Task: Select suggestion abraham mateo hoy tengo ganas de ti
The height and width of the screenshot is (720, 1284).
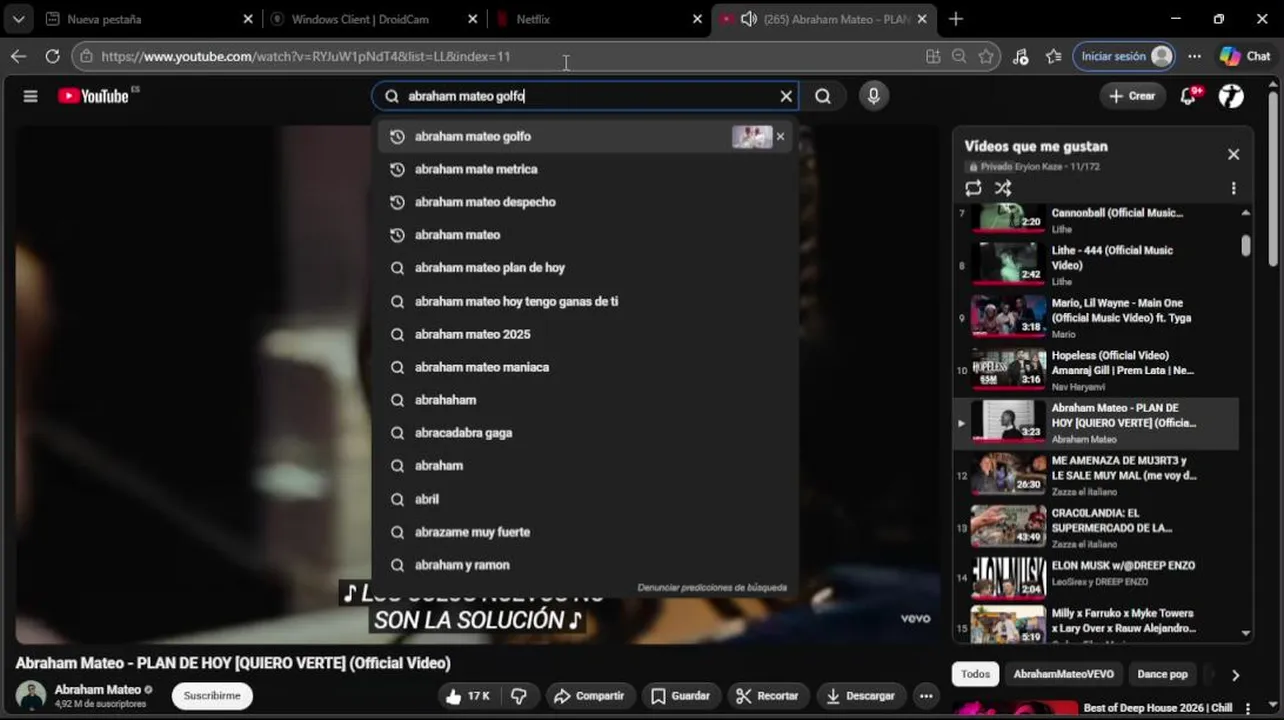Action: [585, 301]
